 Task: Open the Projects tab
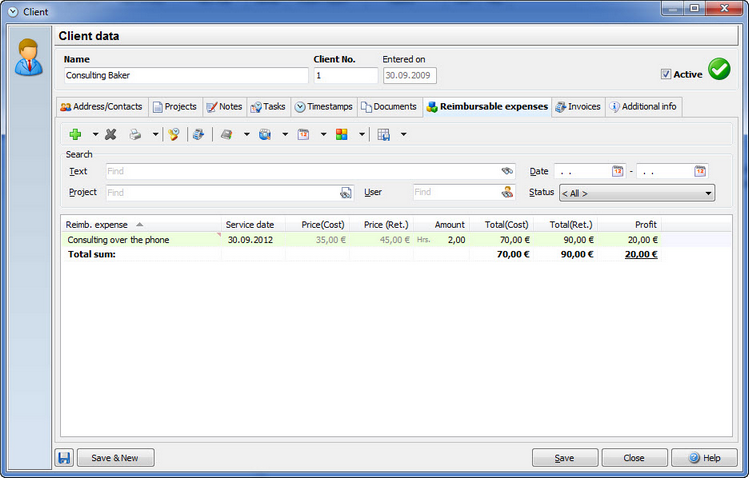175,107
